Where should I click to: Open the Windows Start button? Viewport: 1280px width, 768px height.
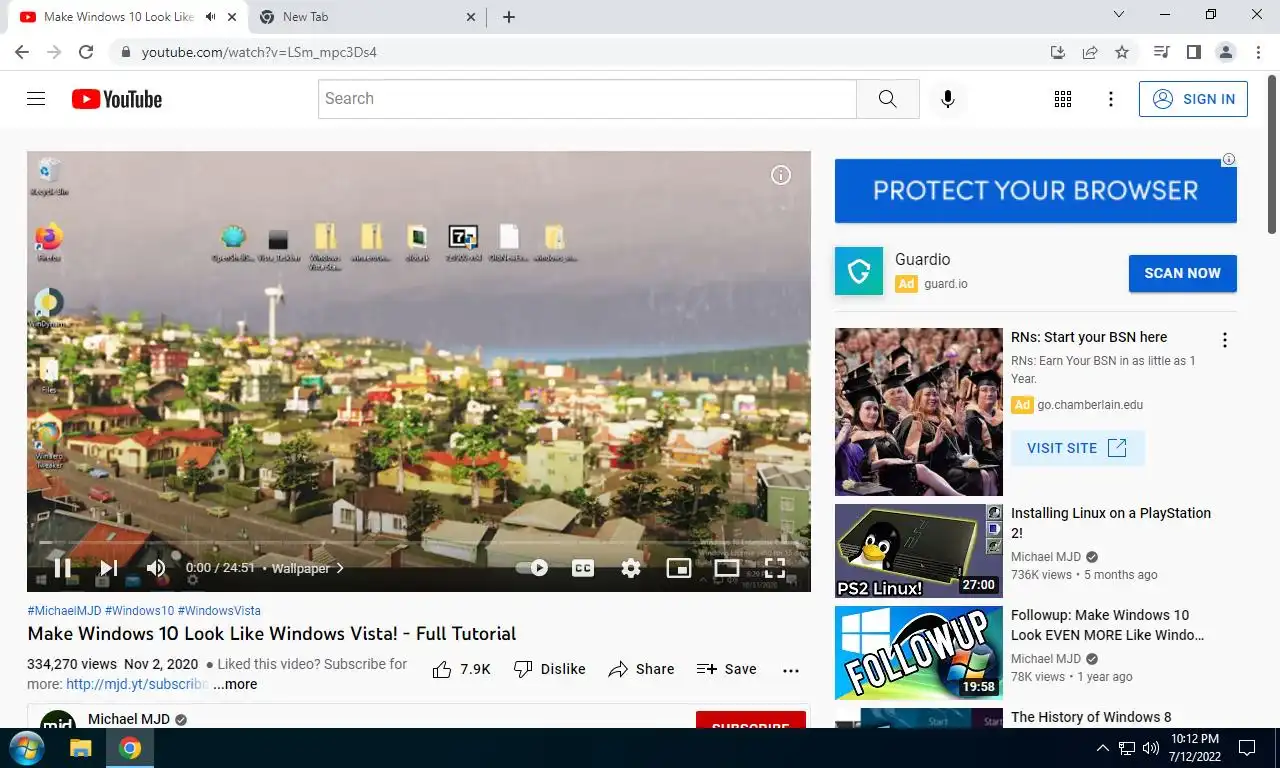pos(25,748)
